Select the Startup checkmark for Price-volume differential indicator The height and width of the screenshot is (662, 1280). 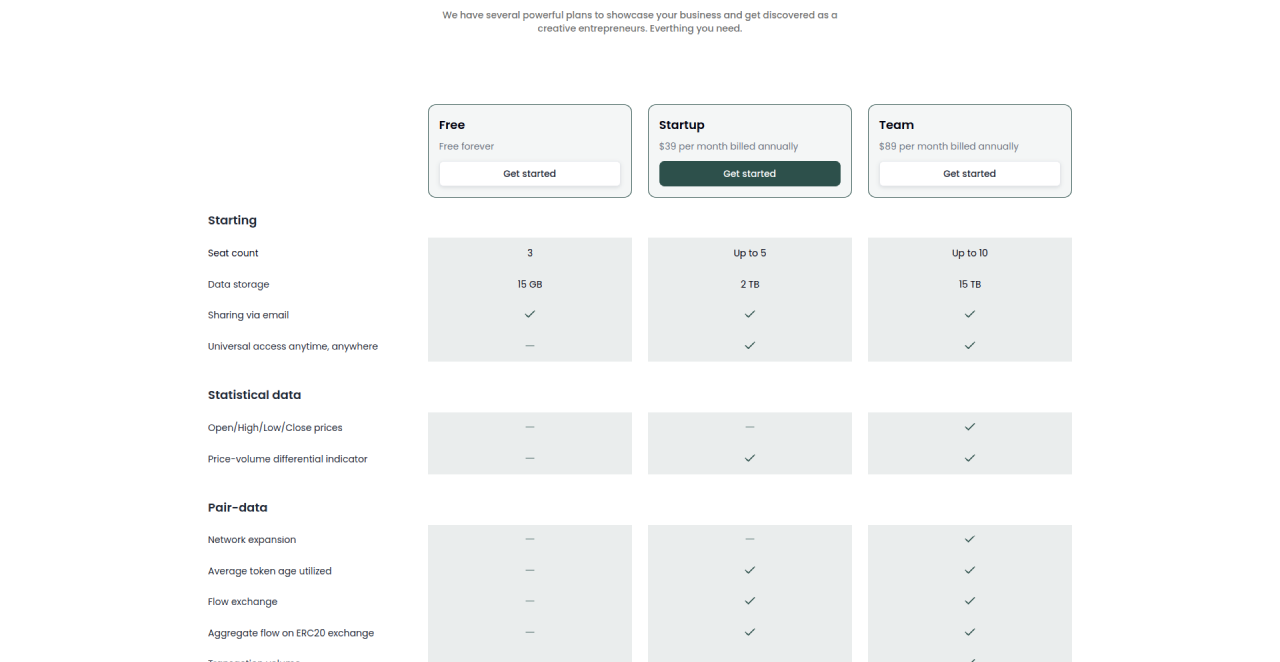749,458
